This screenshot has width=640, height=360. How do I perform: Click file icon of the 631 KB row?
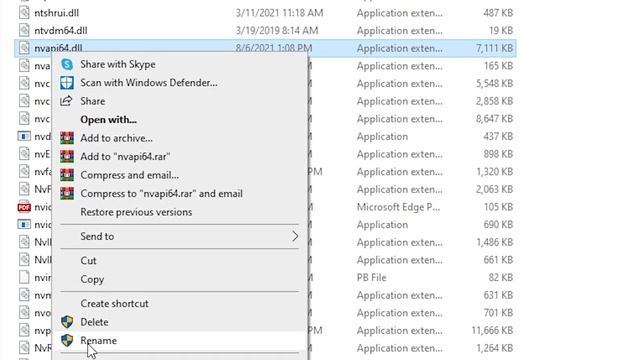point(24,295)
